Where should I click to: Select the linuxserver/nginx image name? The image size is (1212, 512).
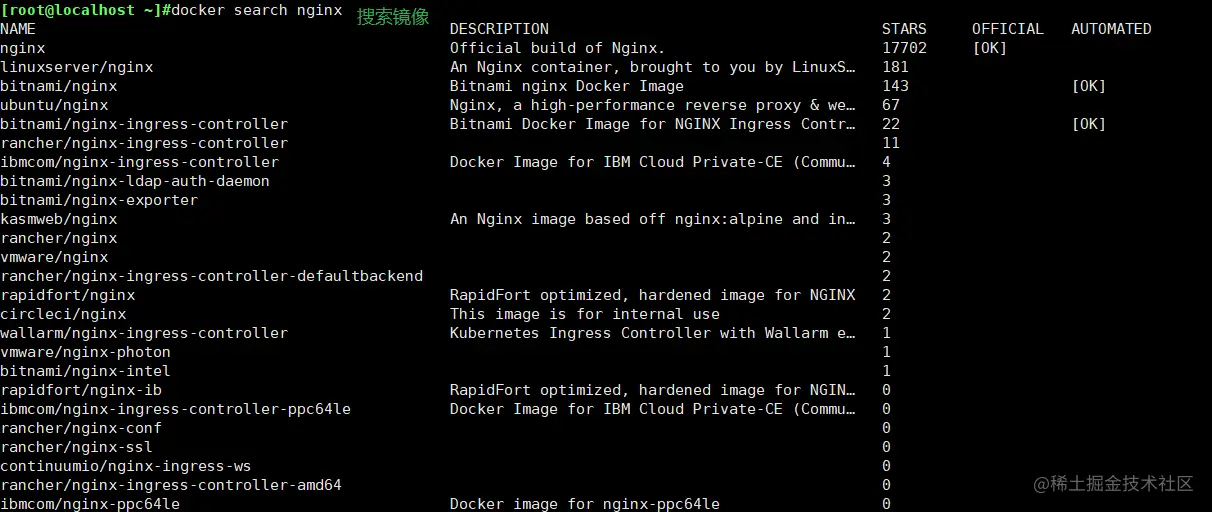point(77,67)
